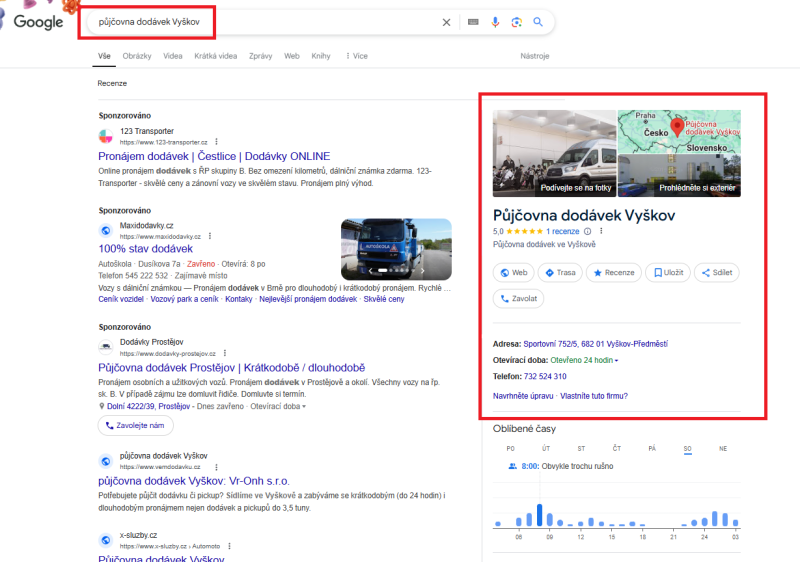
Task: Open 'Kontakty' sitelink
Action: pyautogui.click(x=239, y=299)
